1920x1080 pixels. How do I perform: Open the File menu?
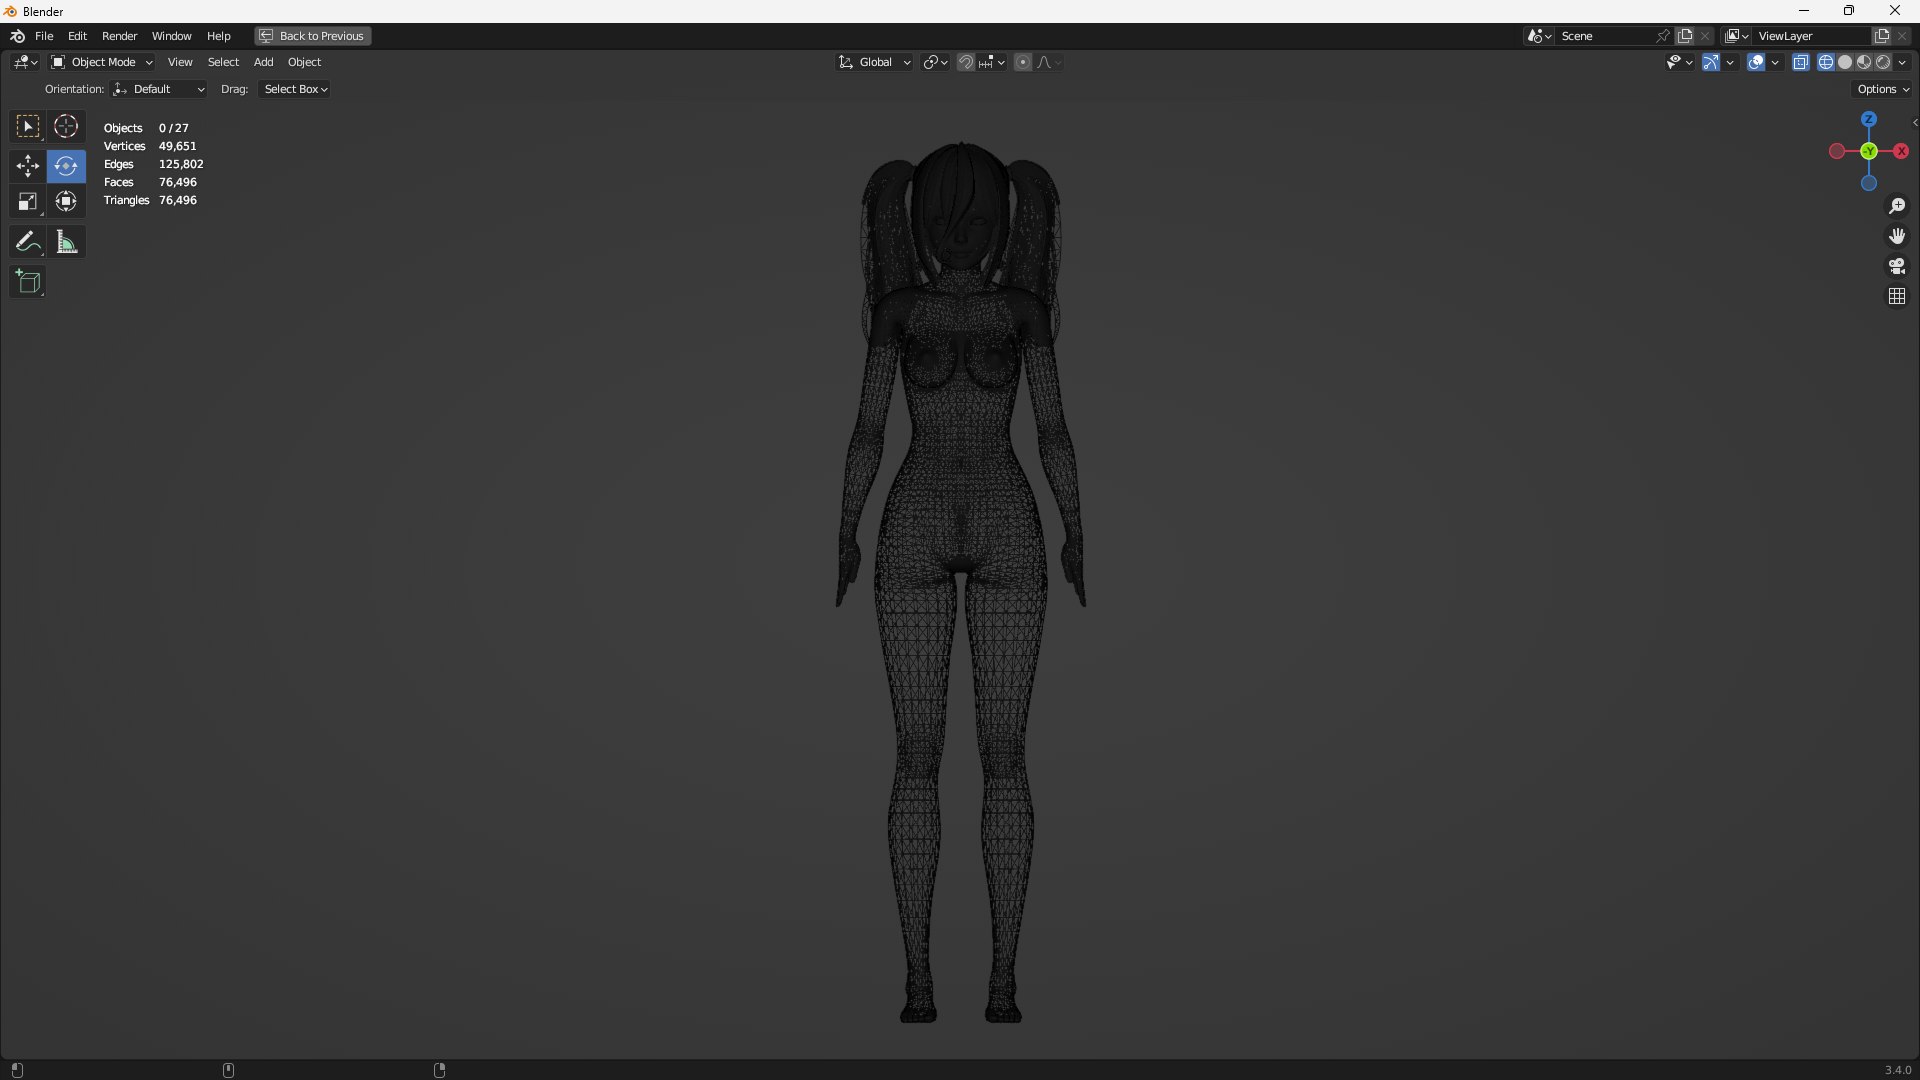[44, 36]
